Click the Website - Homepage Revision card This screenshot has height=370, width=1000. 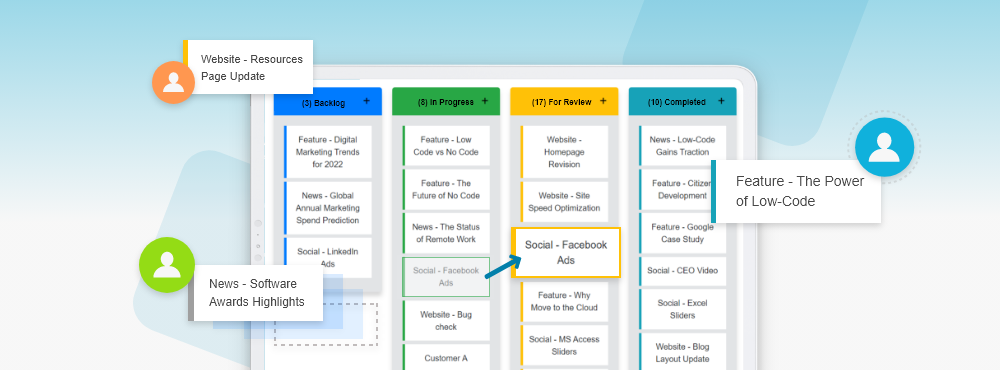(564, 152)
